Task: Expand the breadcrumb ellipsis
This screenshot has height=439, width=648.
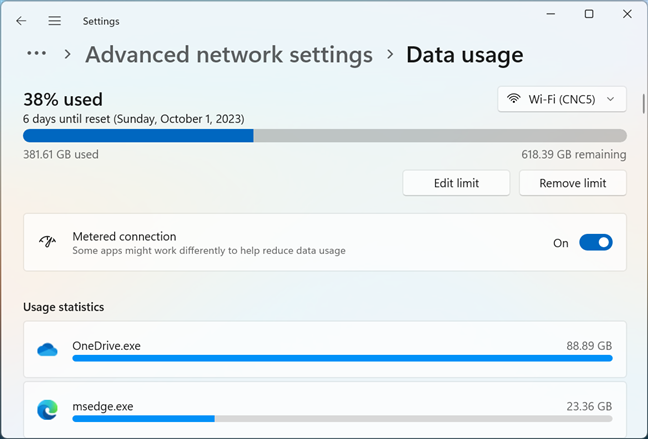Action: click(37, 53)
